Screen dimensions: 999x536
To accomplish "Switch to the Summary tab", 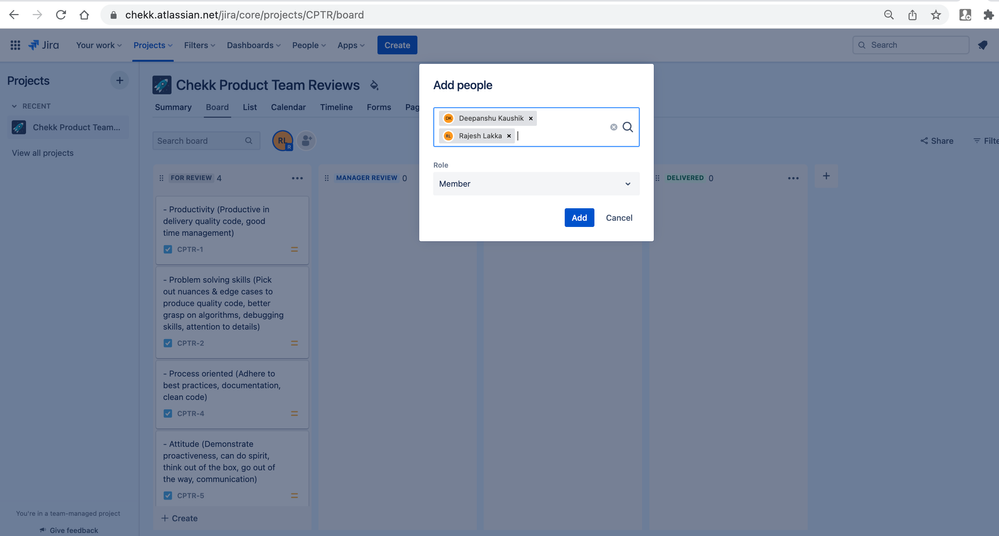I will pyautogui.click(x=173, y=107).
